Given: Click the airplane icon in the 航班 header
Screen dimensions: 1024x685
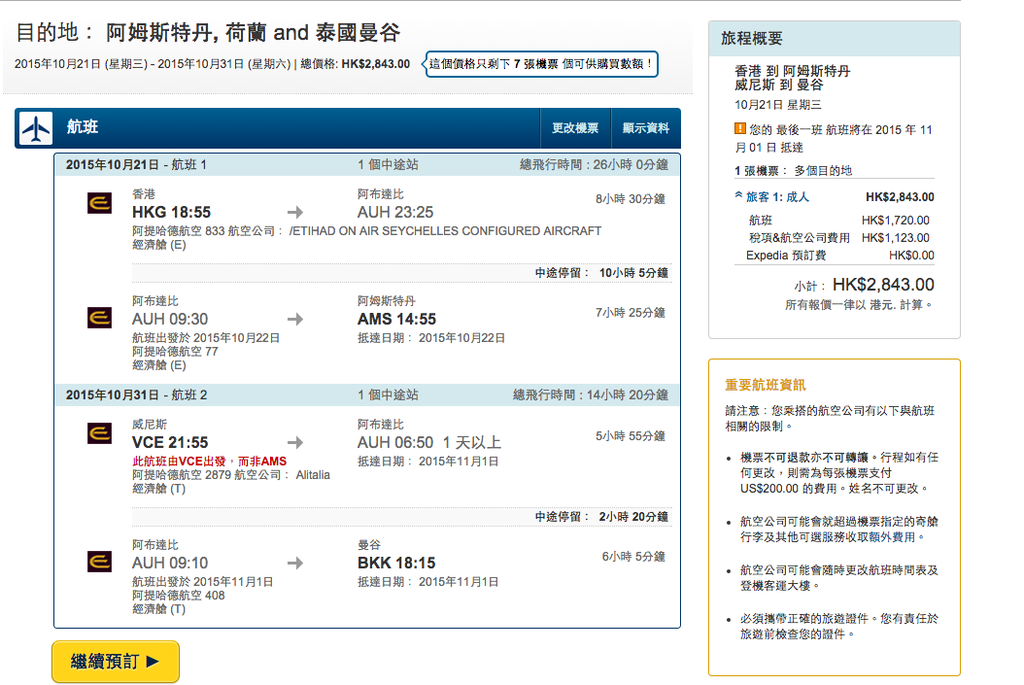Looking at the screenshot, I should tap(36, 128).
